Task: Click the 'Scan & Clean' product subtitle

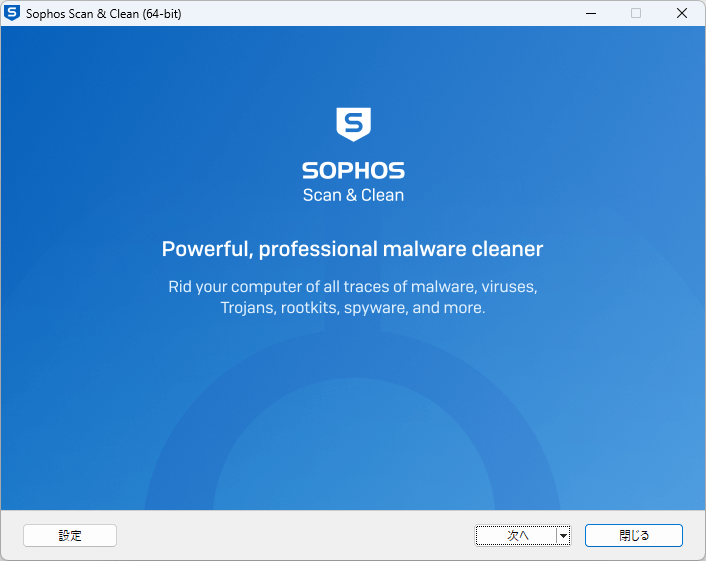Action: [x=353, y=195]
